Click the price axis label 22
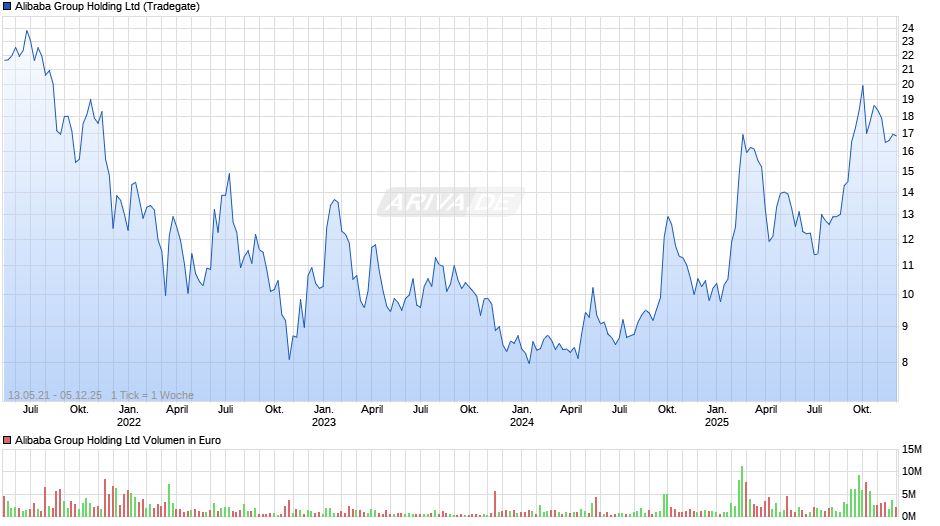 click(x=908, y=55)
